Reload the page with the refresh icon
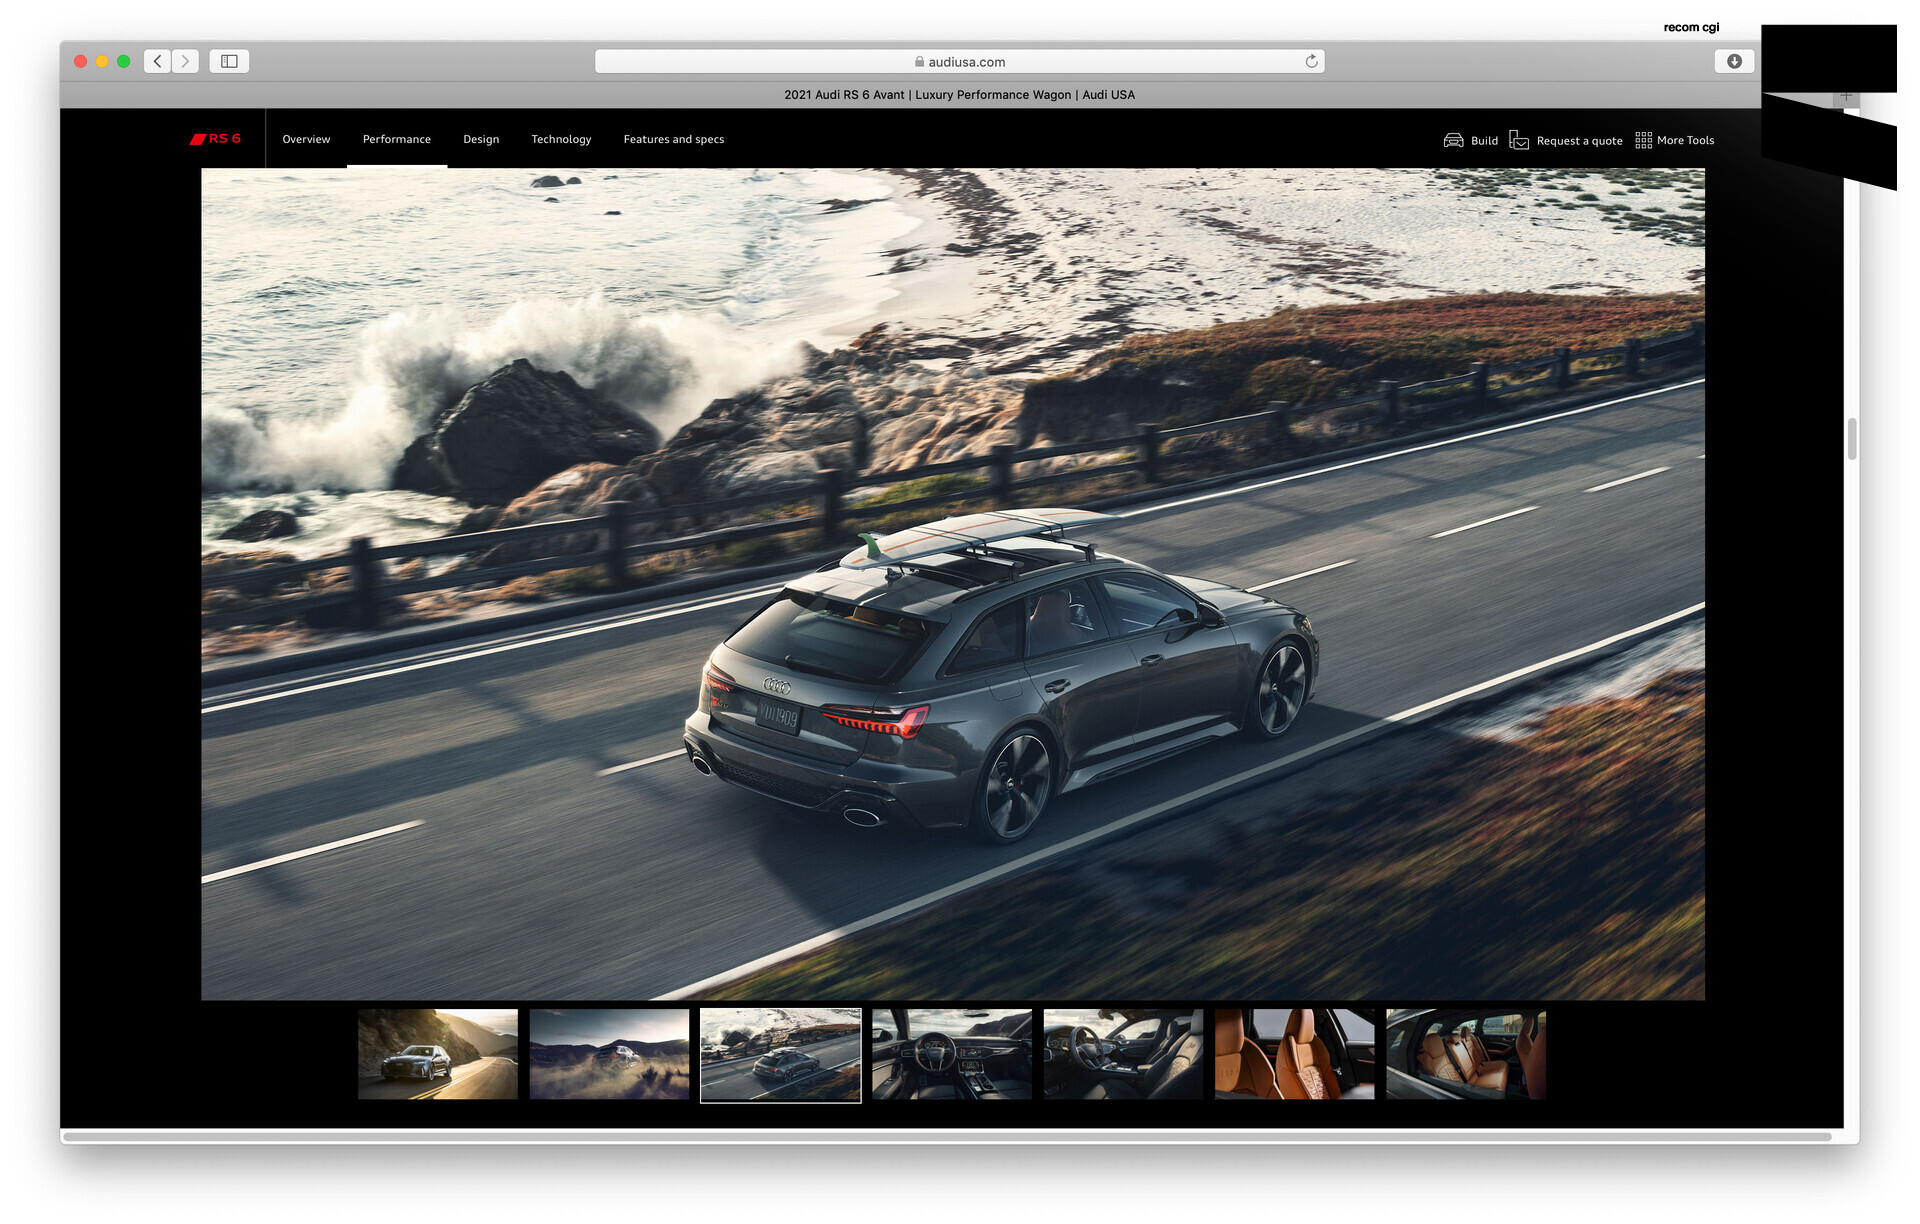This screenshot has width=1920, height=1224. pyautogui.click(x=1311, y=61)
